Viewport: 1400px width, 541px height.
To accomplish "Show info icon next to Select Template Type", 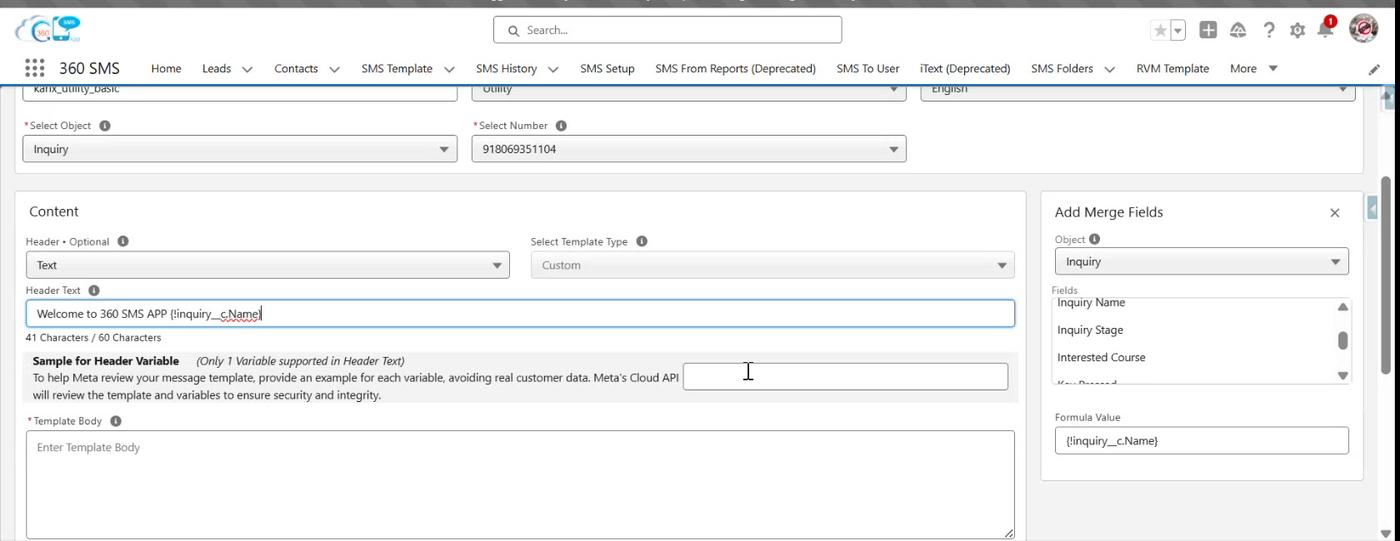I will [x=642, y=242].
